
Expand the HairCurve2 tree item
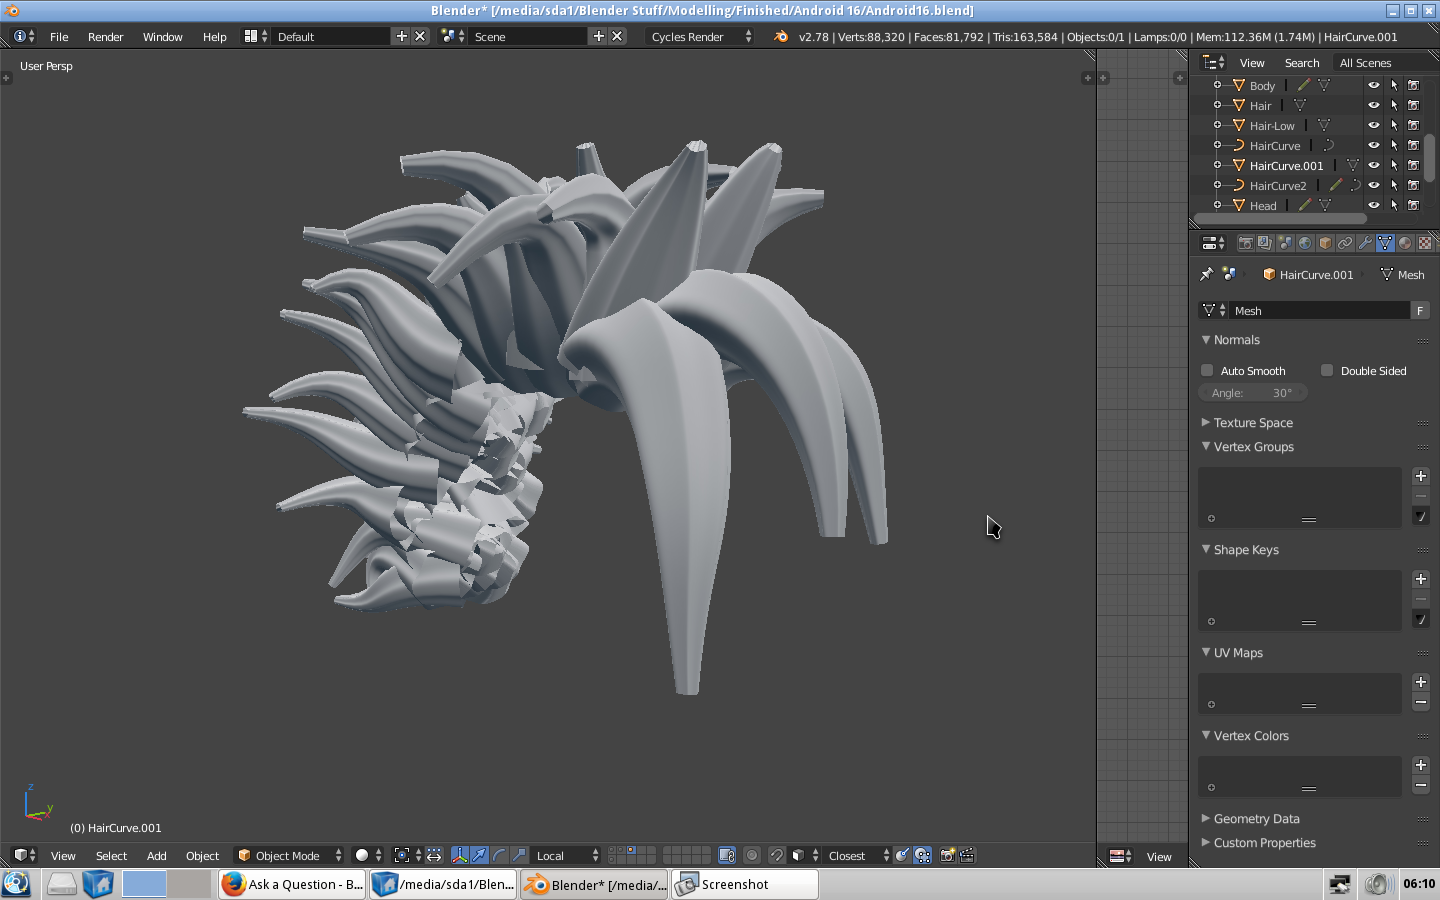[1217, 185]
